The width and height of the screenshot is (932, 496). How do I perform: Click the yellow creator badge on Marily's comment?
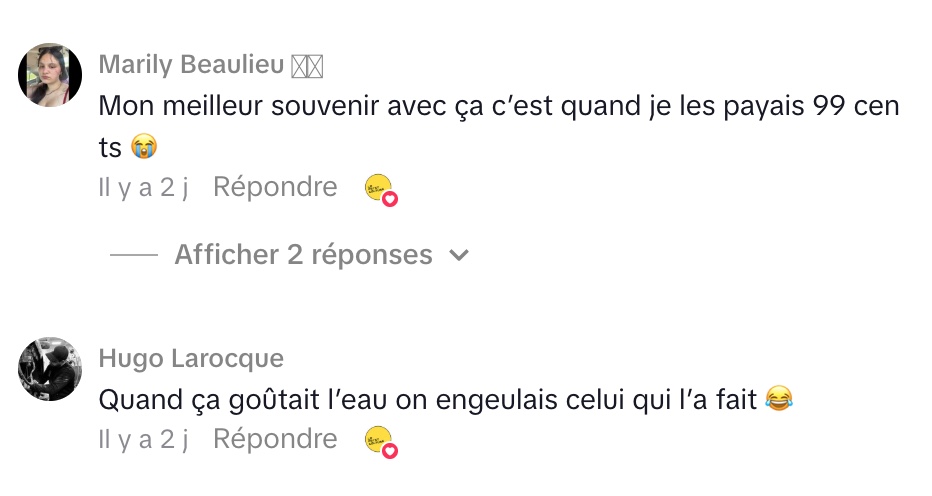coord(378,187)
